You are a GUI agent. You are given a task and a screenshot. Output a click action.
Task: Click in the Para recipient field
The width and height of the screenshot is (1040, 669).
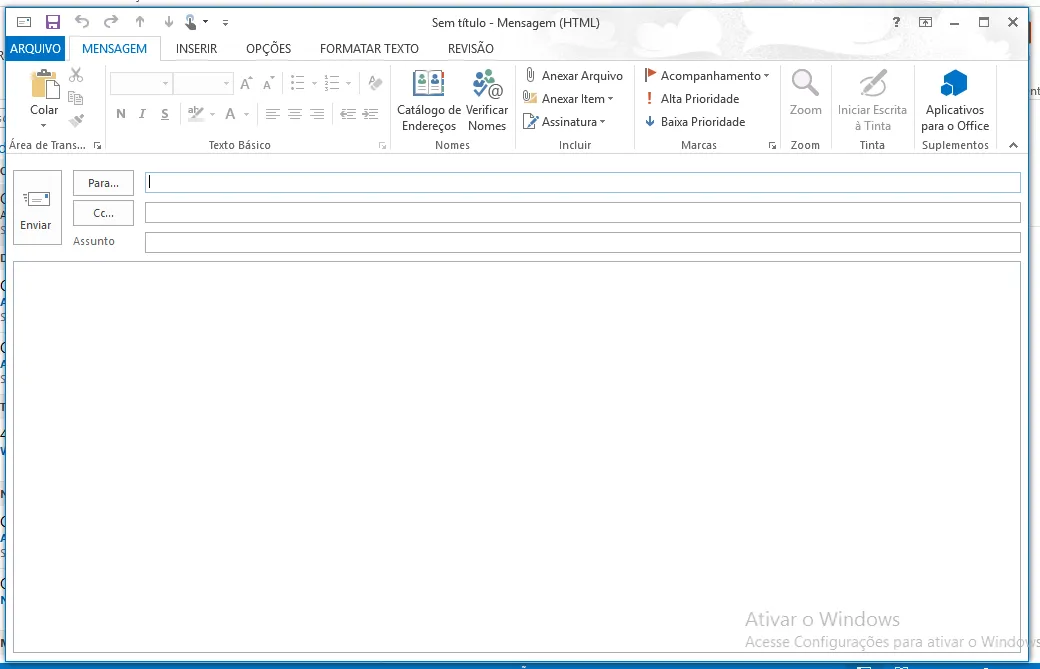582,182
